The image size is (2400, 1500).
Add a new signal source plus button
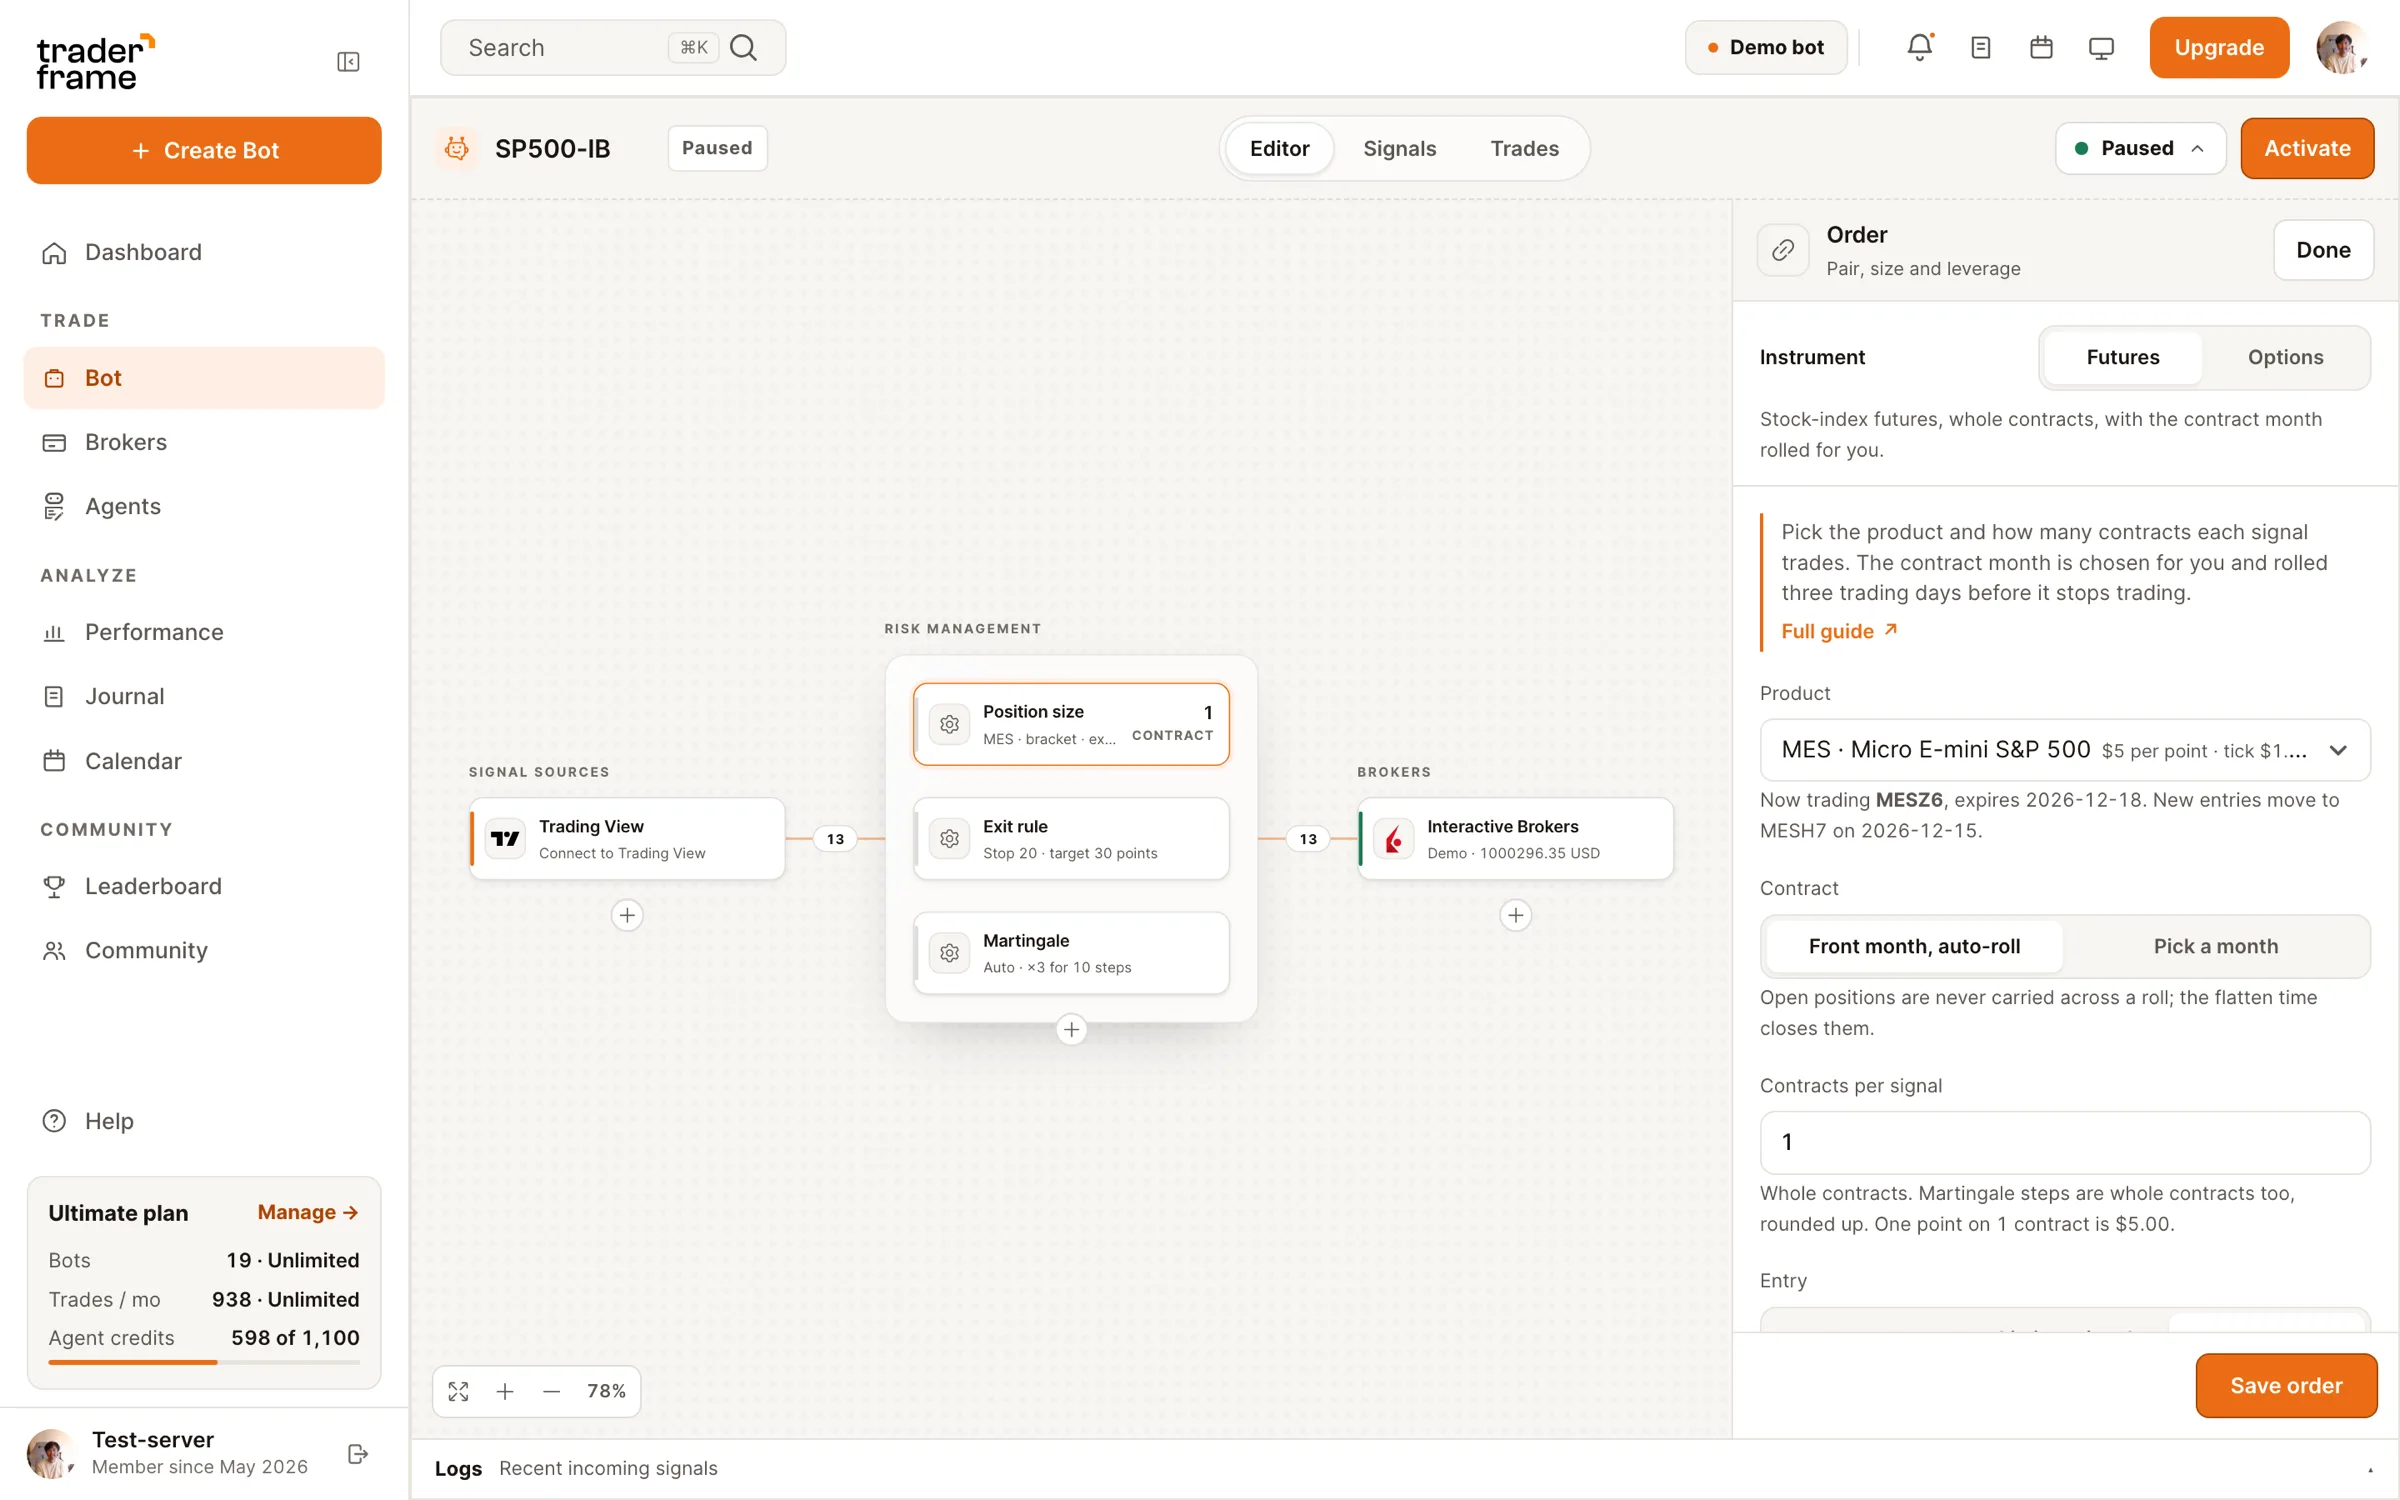click(x=627, y=915)
